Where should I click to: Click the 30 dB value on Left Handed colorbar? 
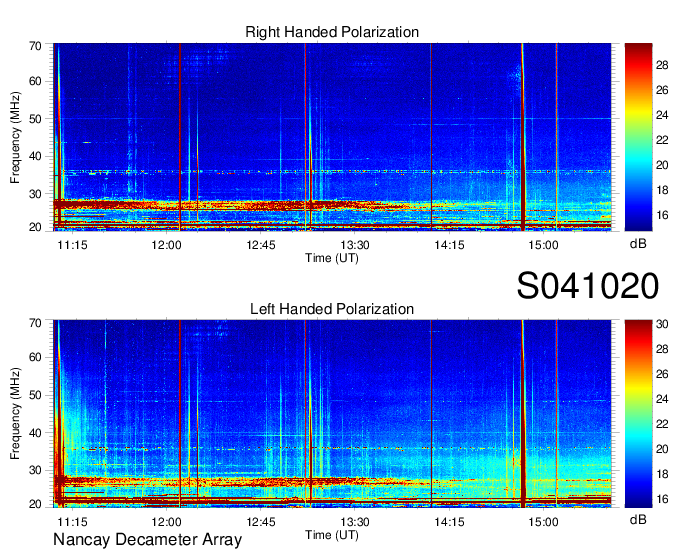tap(662, 324)
